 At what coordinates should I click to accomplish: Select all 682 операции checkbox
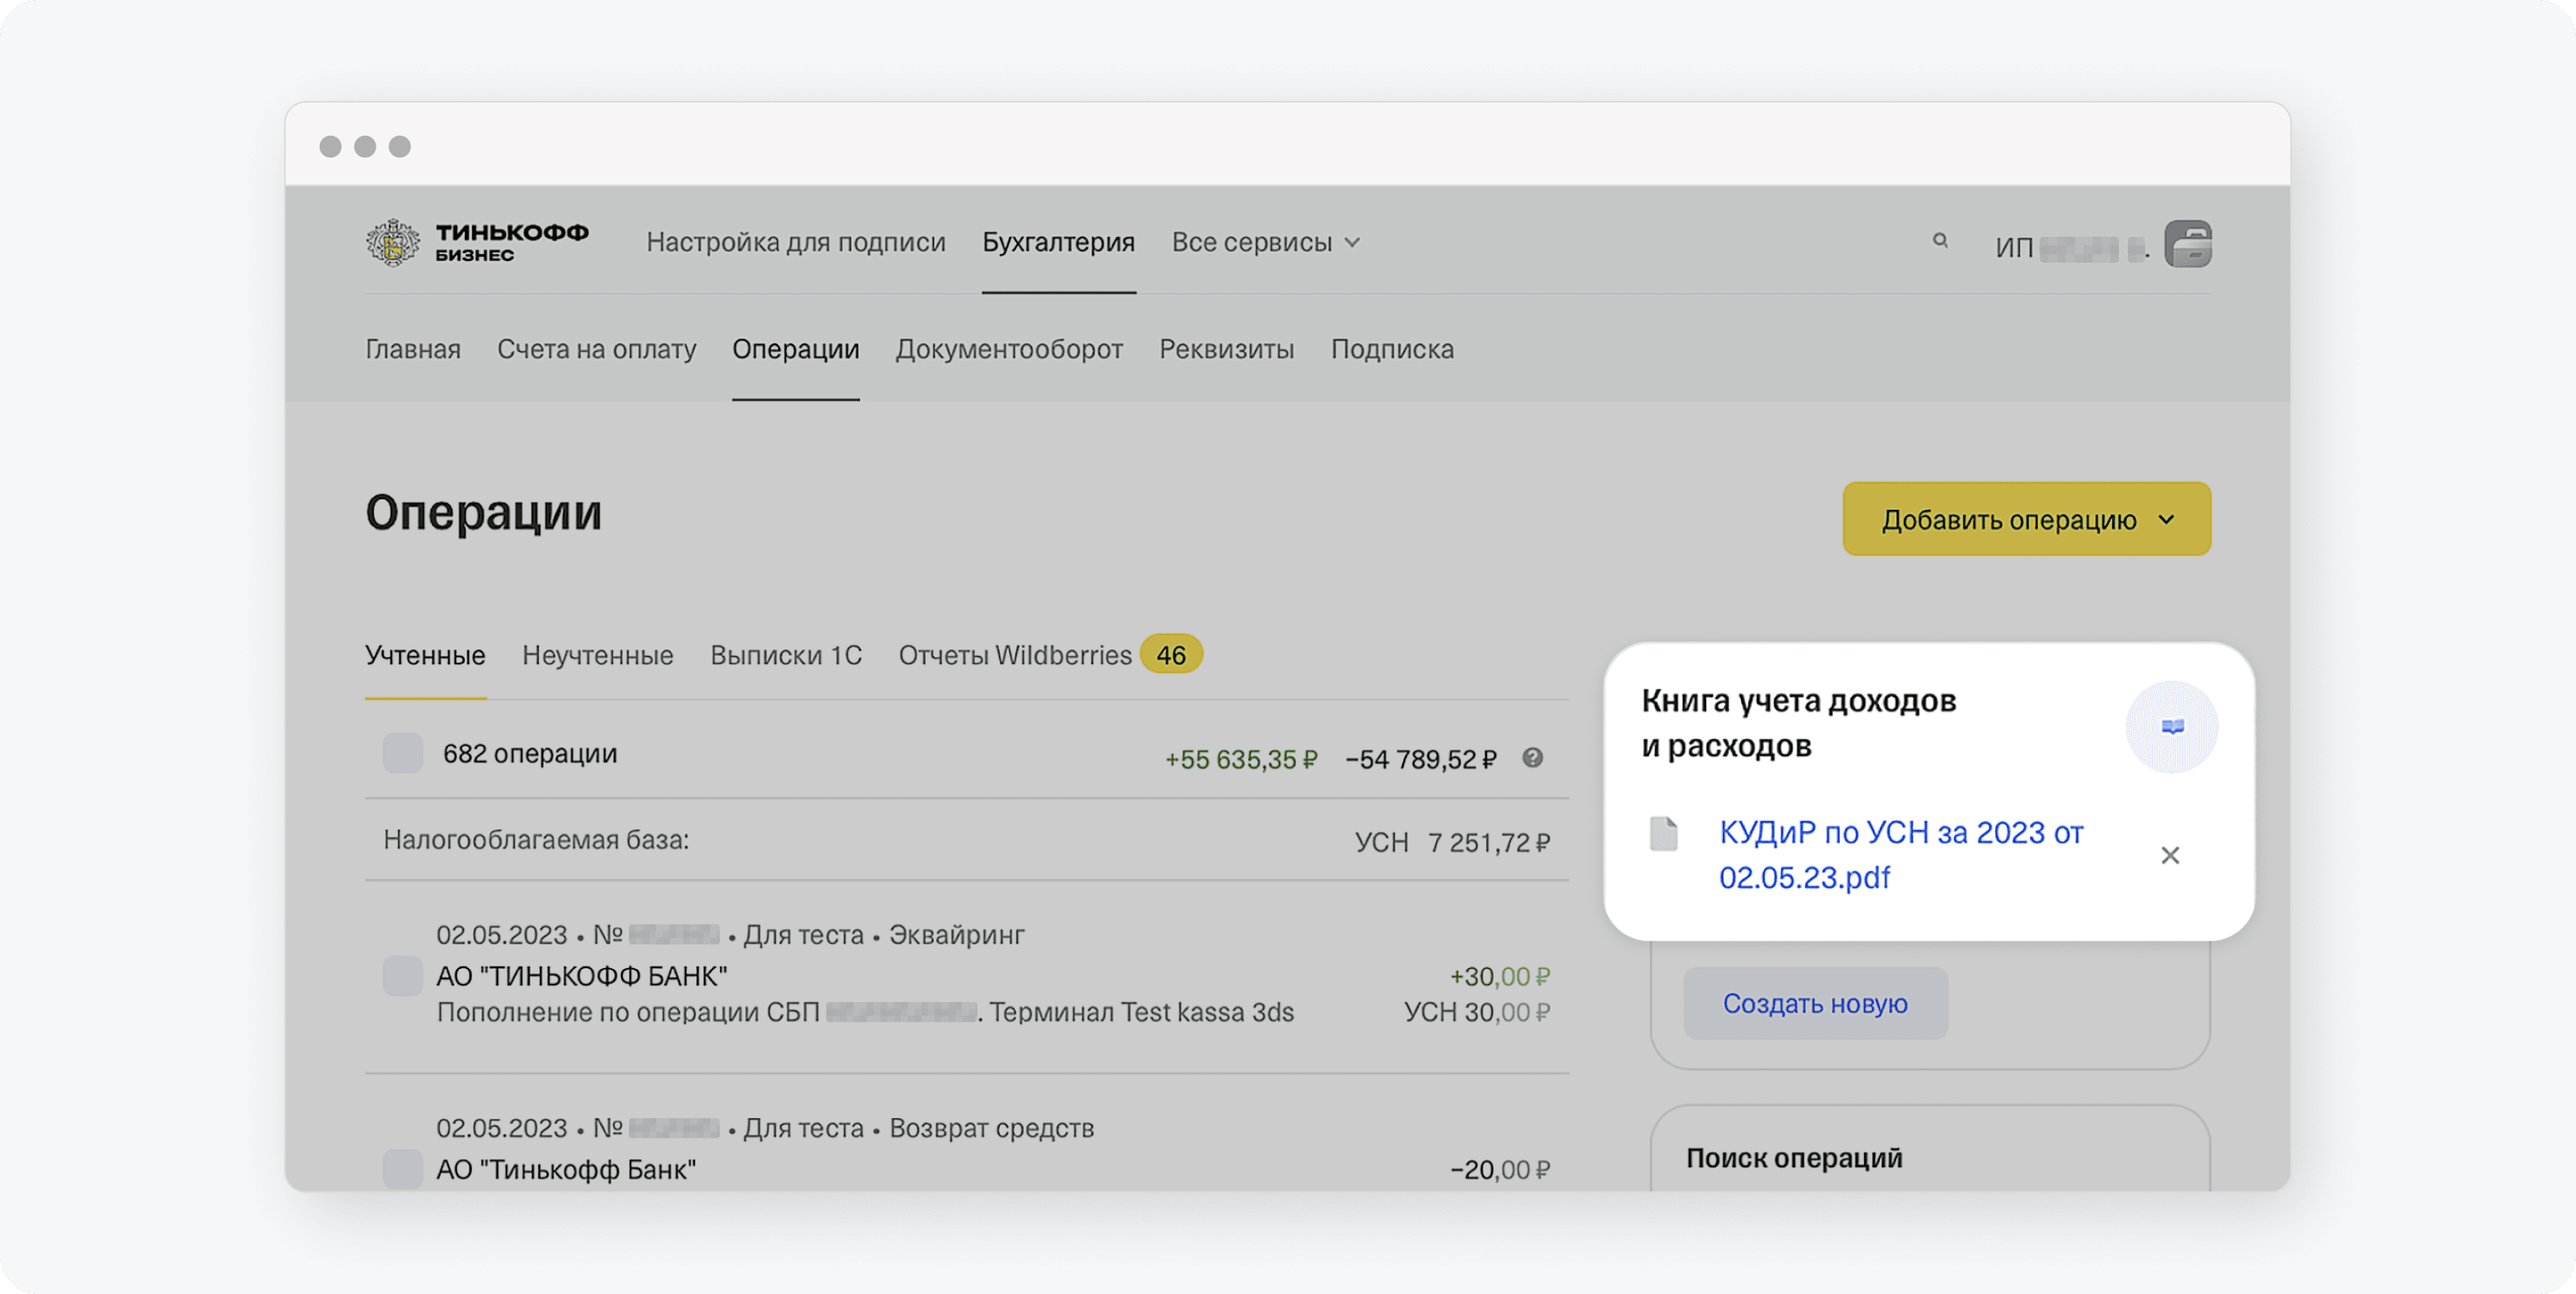tap(402, 753)
